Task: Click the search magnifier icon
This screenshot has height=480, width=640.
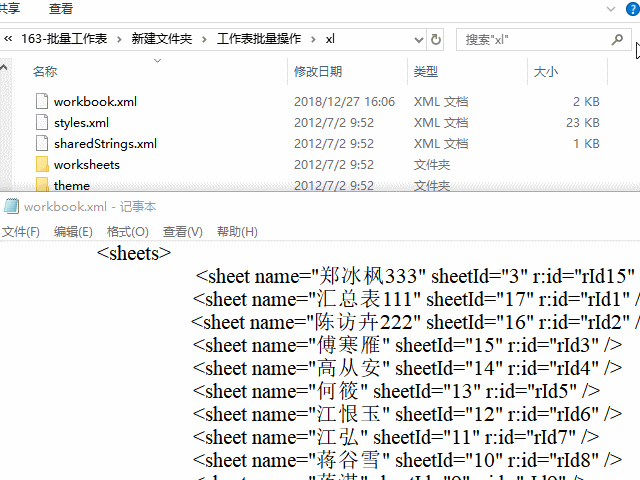Action: point(617,40)
